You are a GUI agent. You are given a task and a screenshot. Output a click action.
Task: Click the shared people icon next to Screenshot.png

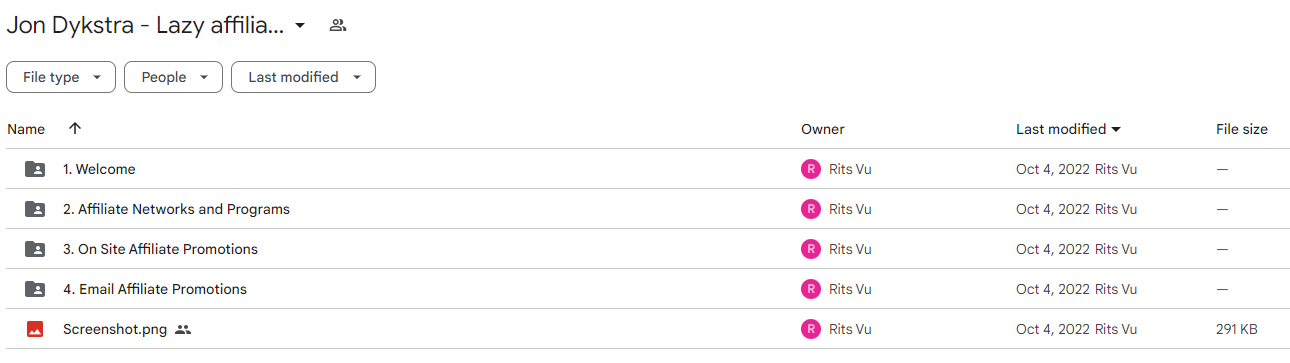(x=182, y=329)
